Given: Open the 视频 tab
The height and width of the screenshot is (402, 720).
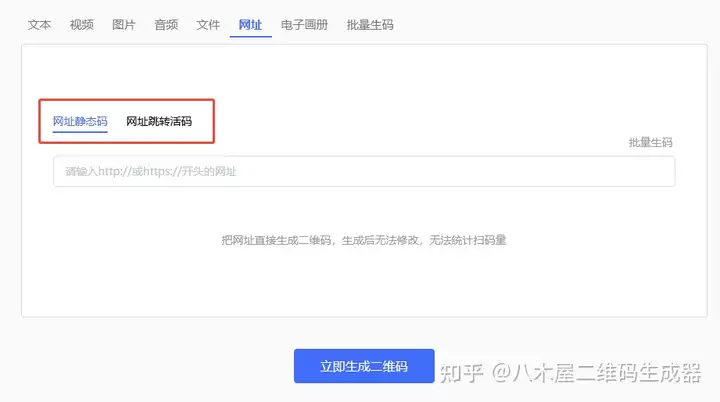Looking at the screenshot, I should point(81,25).
